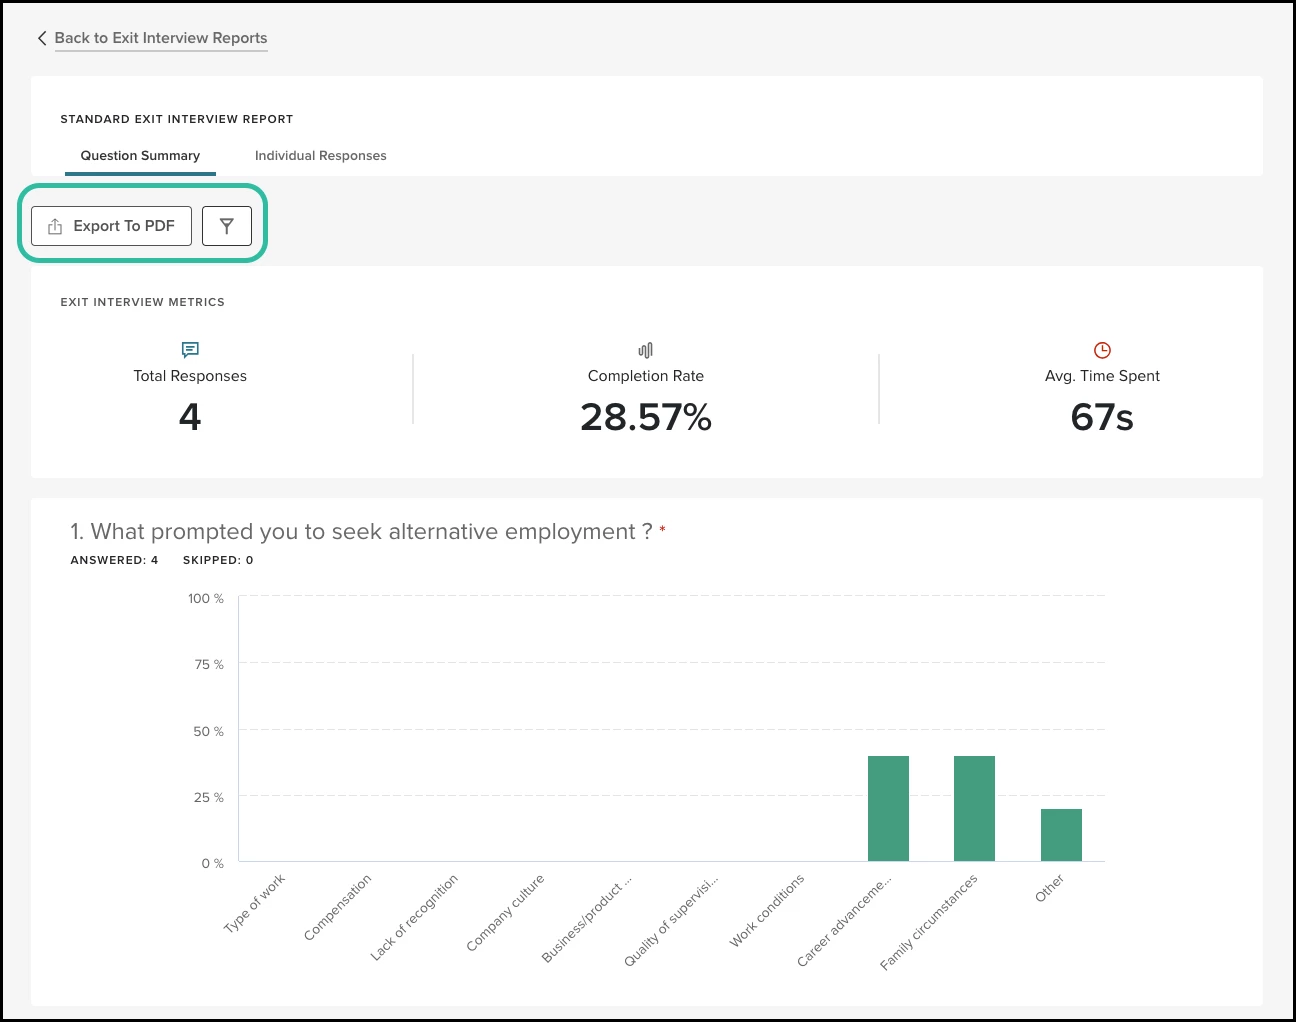This screenshot has height=1022, width=1296.
Task: Click the Total Responses label
Action: pyautogui.click(x=190, y=376)
